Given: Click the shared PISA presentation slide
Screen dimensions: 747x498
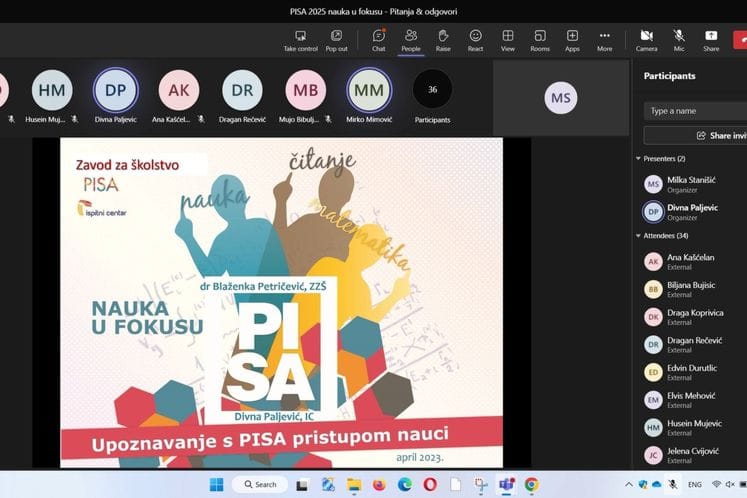Looking at the screenshot, I should [x=281, y=303].
